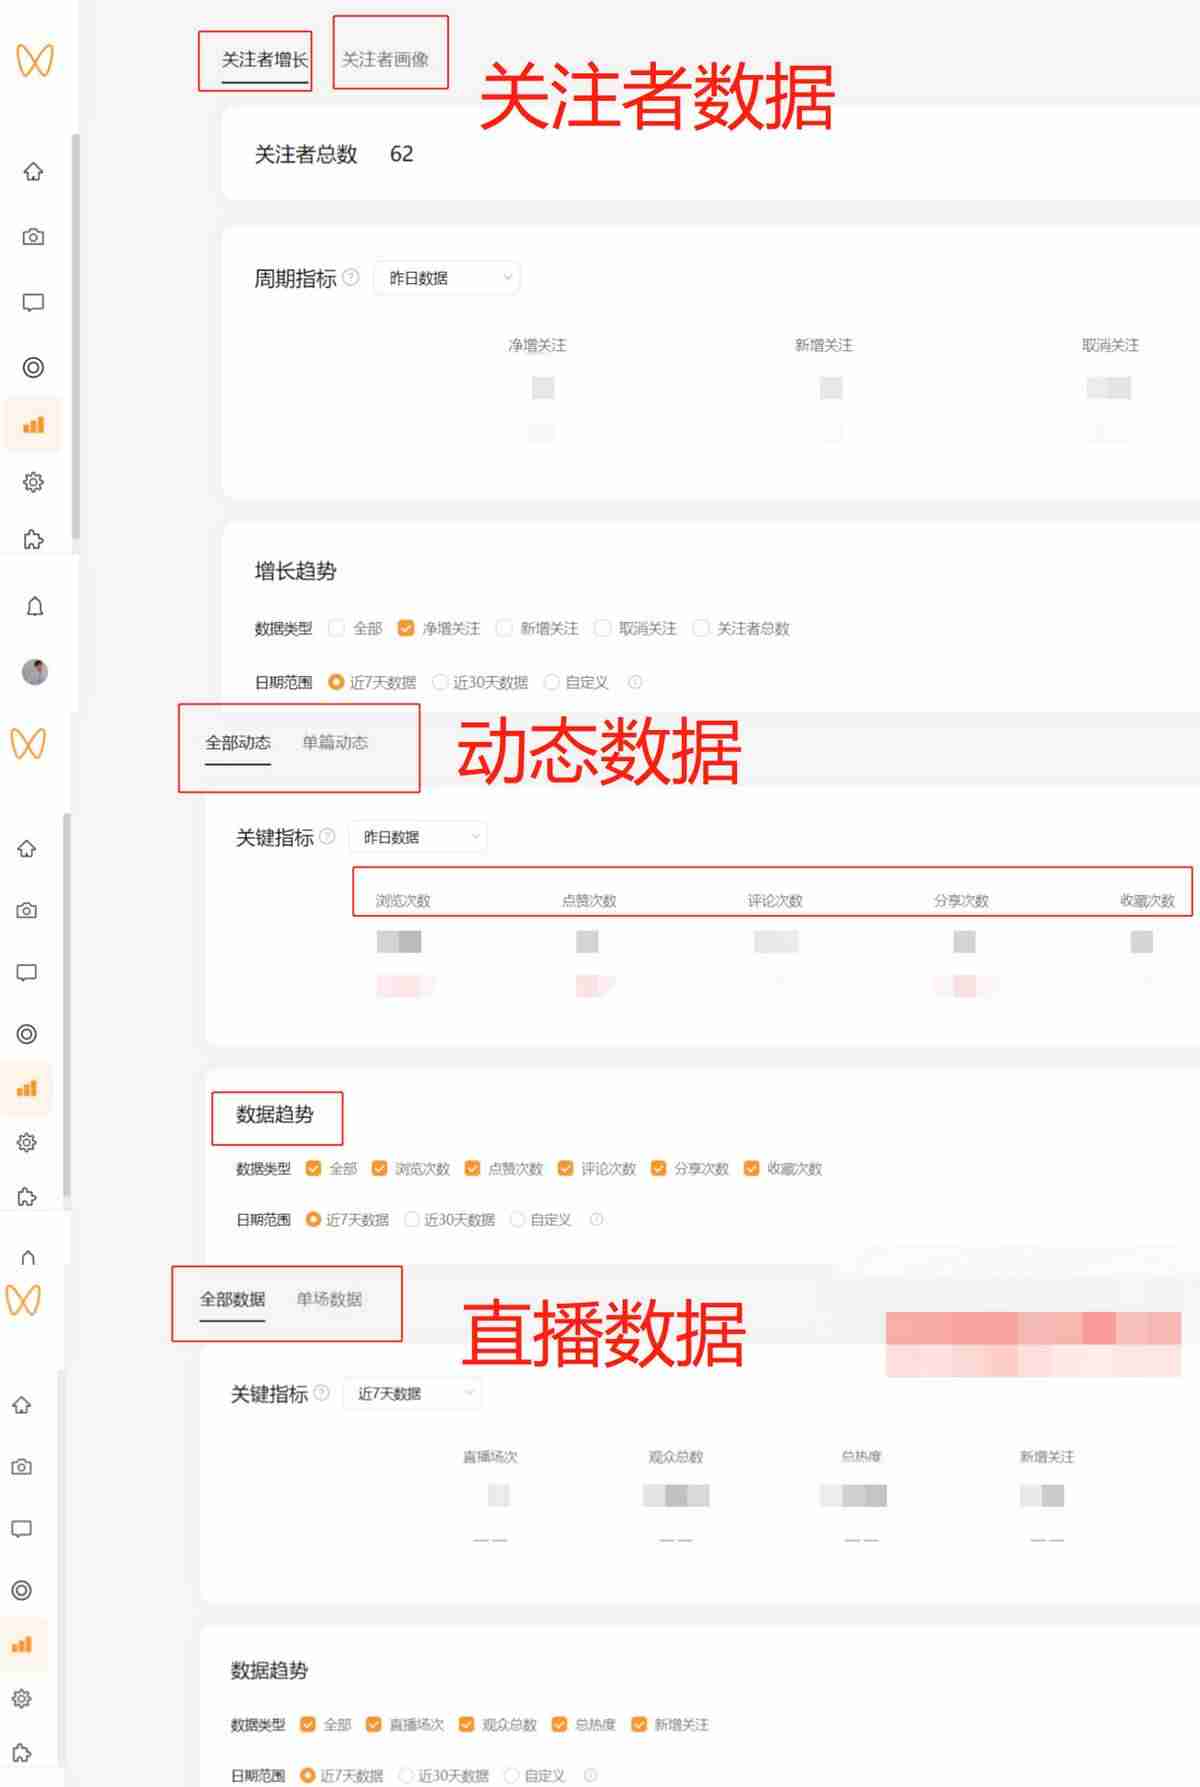Open settings gear in 直播数据 sidebar
This screenshot has width=1200, height=1787.
pyautogui.click(x=21, y=1698)
